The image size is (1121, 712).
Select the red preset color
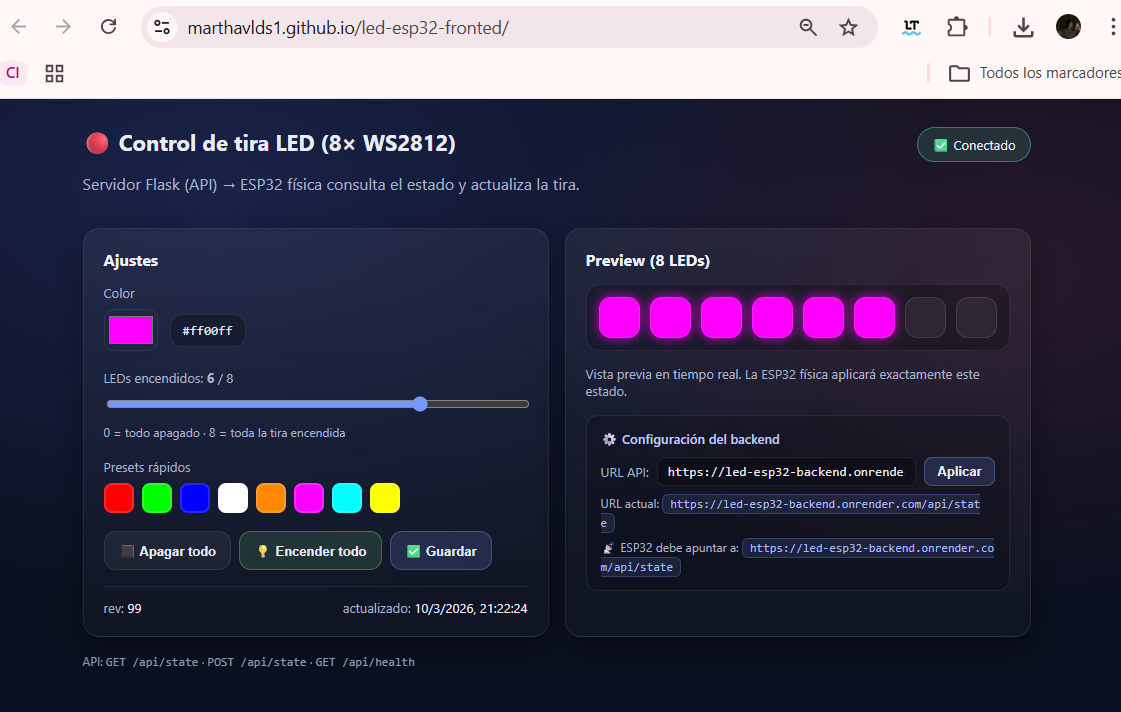[119, 498]
